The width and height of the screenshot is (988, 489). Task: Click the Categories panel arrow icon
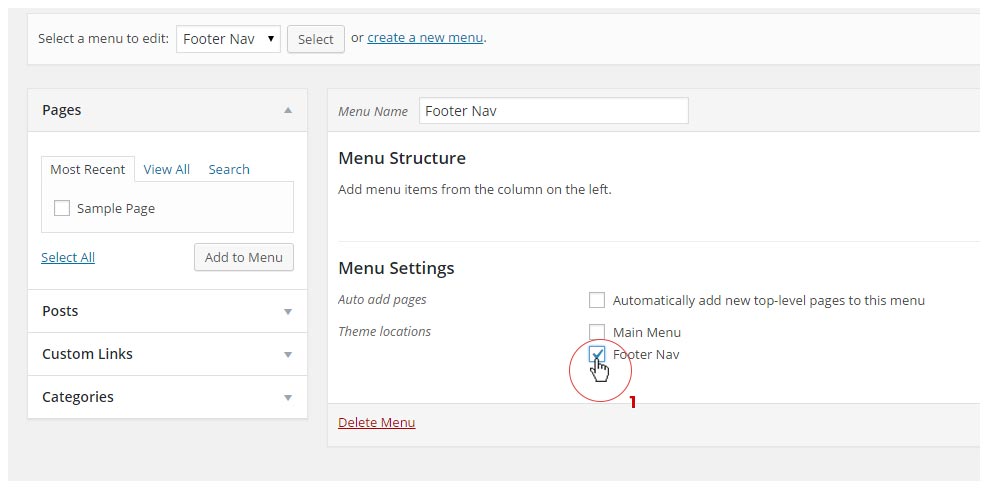click(x=288, y=398)
